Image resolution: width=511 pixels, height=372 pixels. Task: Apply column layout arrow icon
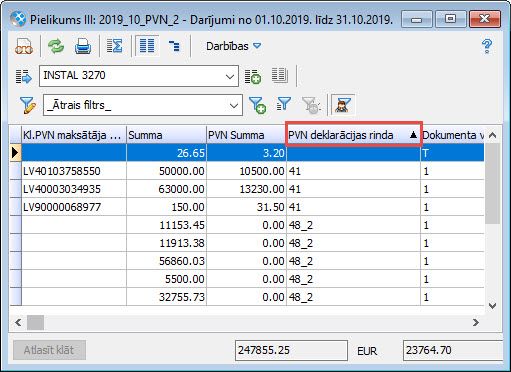tap(24, 76)
